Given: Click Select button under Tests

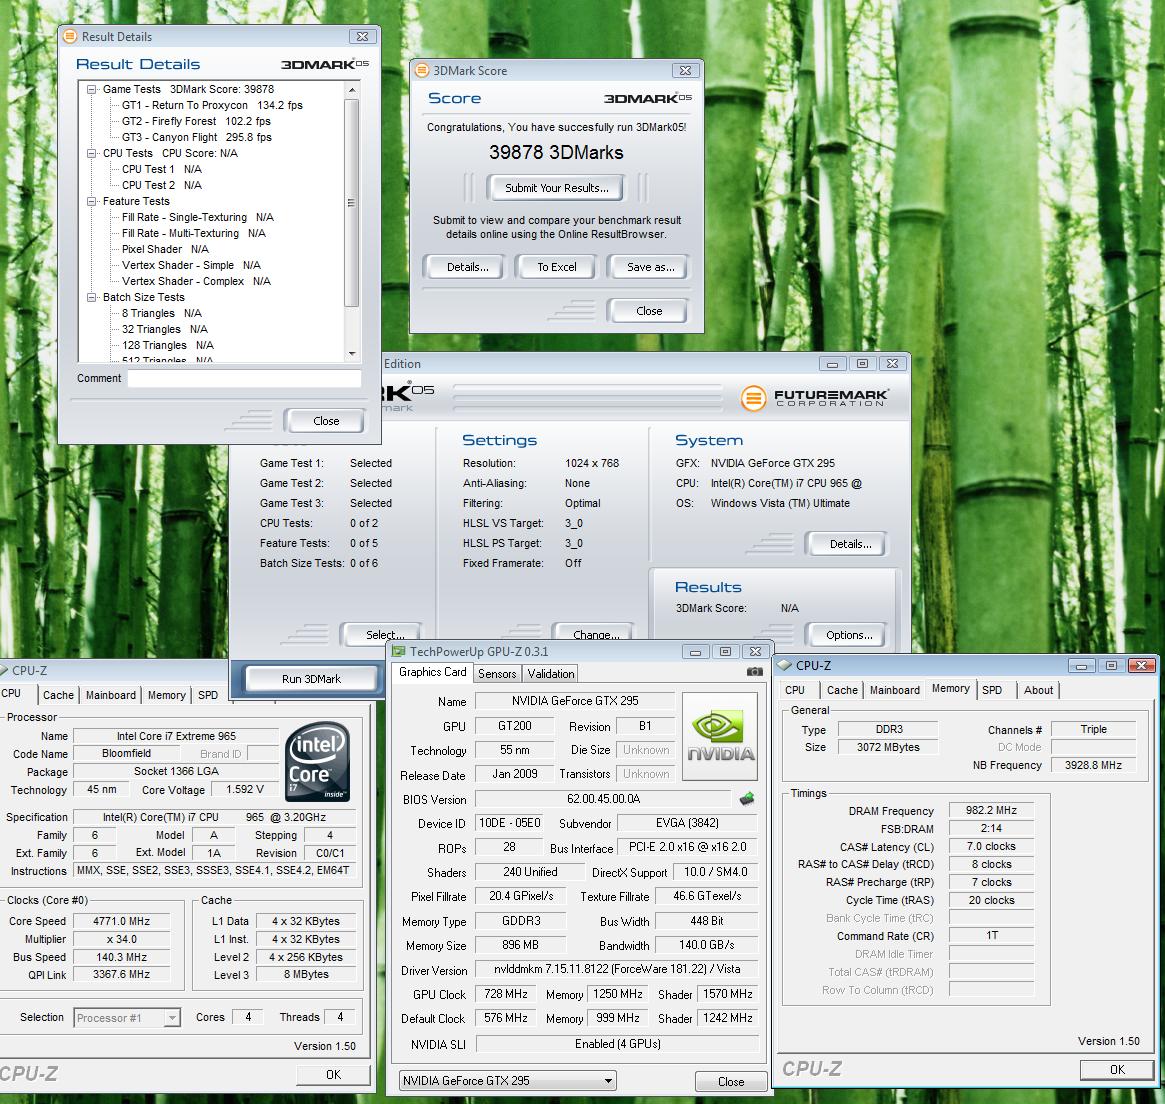Looking at the screenshot, I should coord(385,634).
